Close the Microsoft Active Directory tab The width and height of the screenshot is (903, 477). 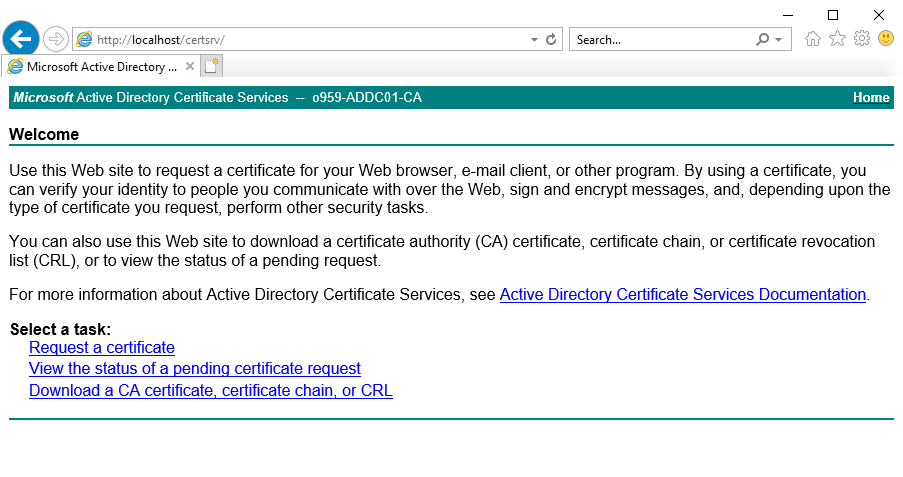(189, 66)
